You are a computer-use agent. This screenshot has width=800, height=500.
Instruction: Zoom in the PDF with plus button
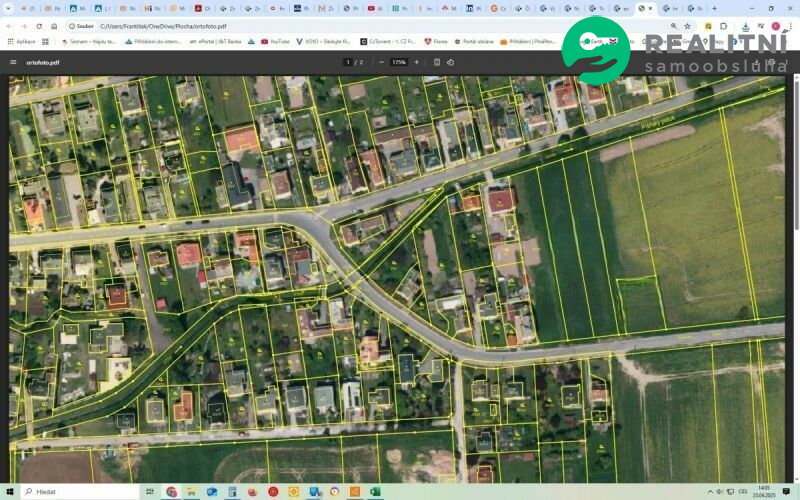pos(417,62)
